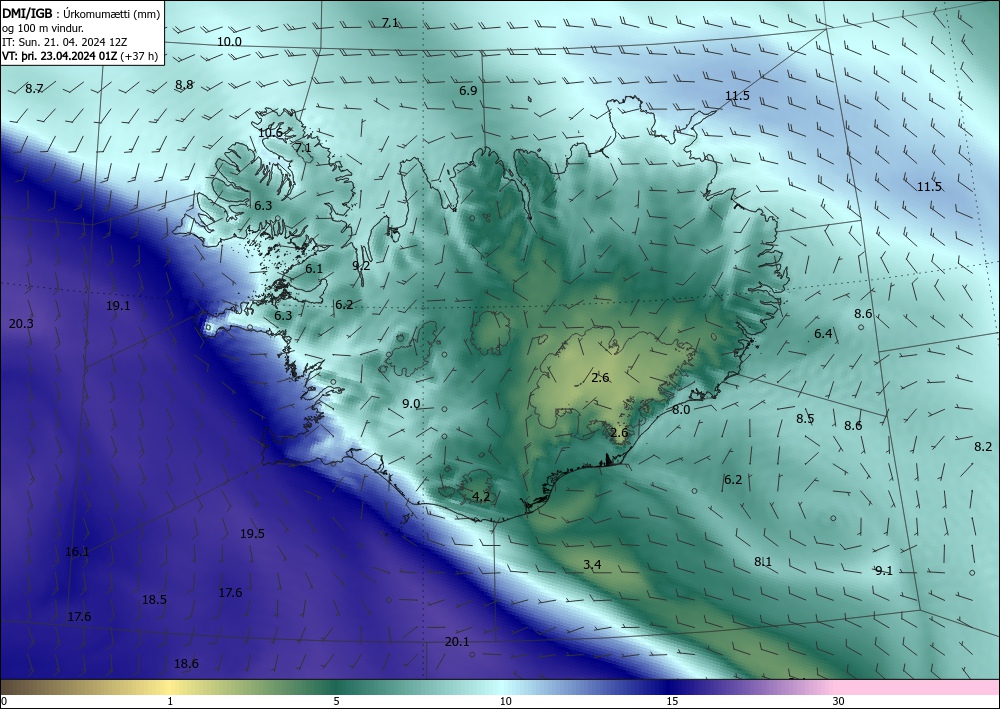1000x709 pixels.
Task: Click the legend line 'og 100 m vindur.'
Action: (43, 29)
